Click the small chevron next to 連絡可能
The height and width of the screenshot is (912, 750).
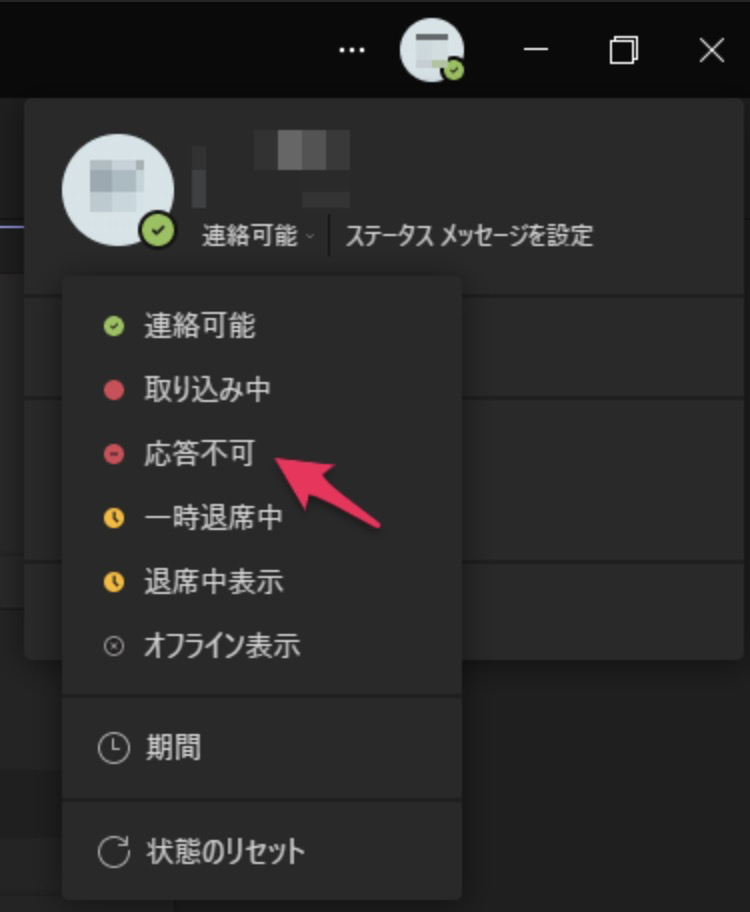tap(310, 236)
